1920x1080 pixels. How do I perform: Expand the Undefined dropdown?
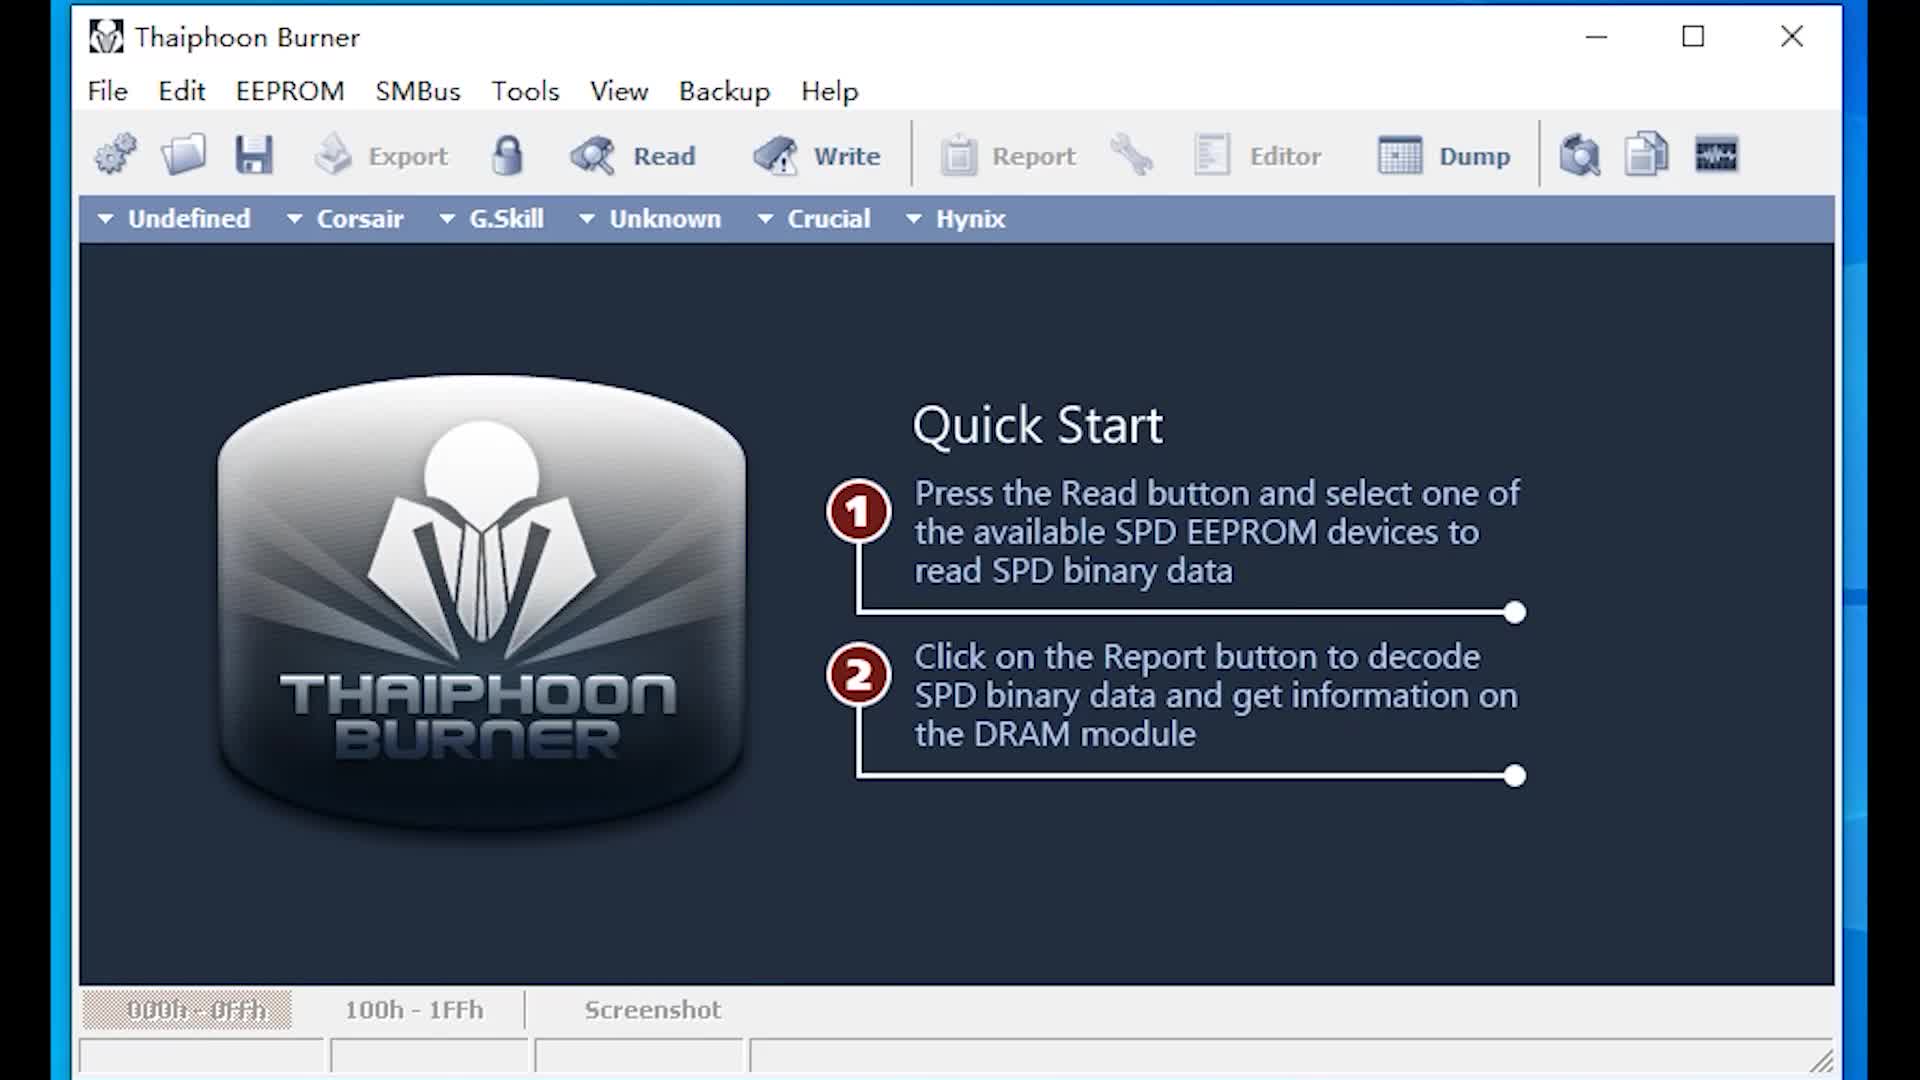pyautogui.click(x=174, y=219)
